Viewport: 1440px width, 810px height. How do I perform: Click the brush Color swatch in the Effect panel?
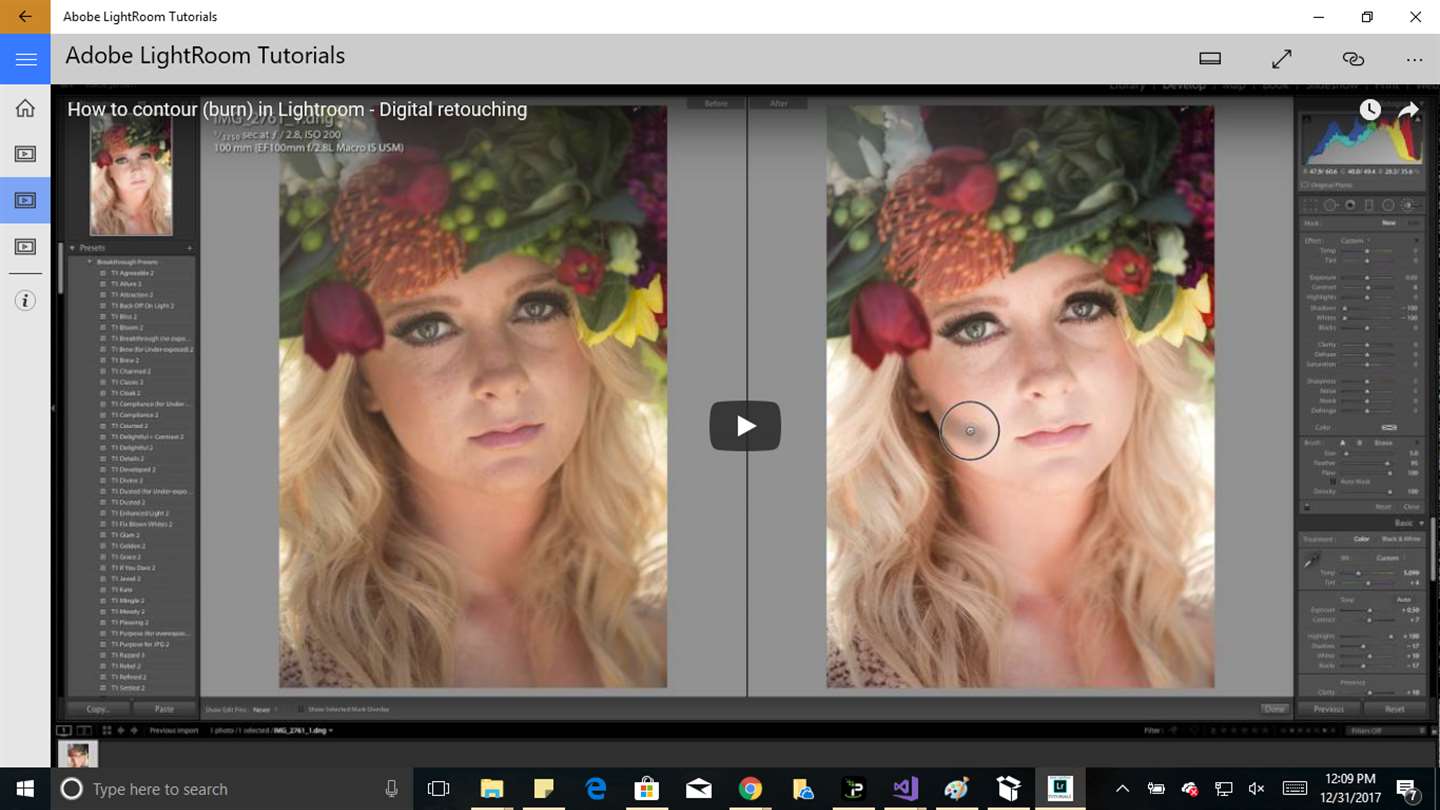tap(1389, 428)
